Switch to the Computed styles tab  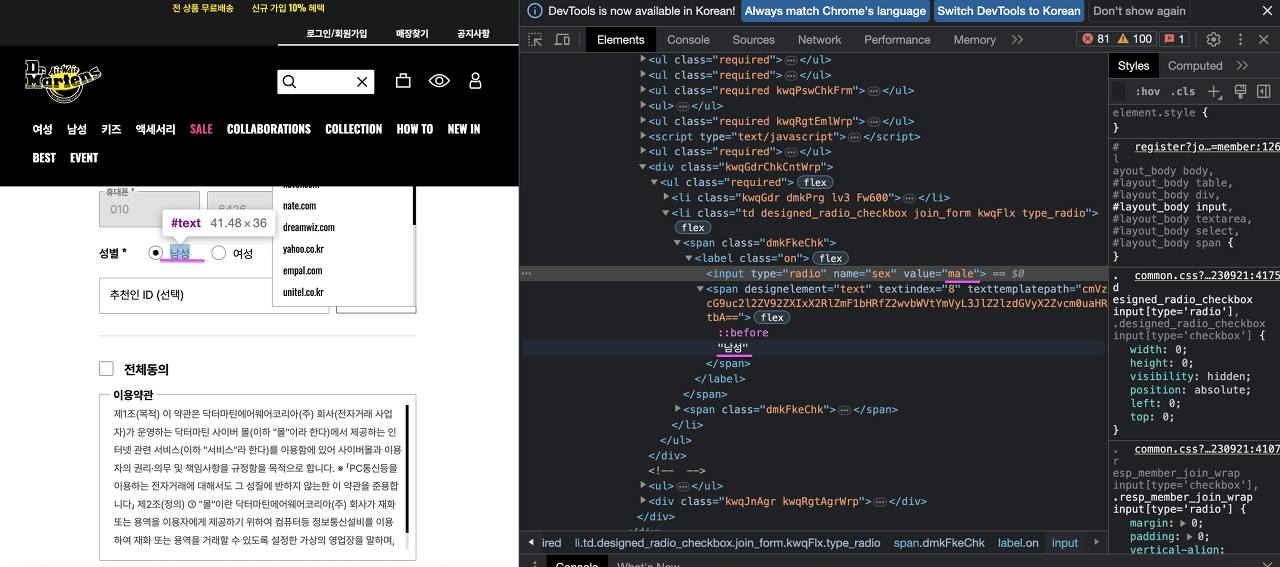[x=1195, y=65]
